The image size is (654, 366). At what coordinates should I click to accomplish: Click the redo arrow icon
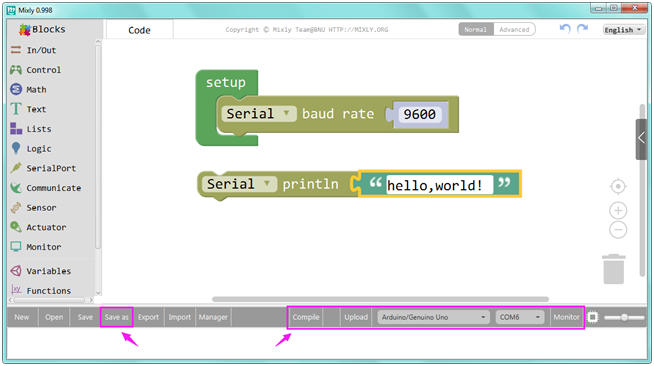tap(582, 29)
